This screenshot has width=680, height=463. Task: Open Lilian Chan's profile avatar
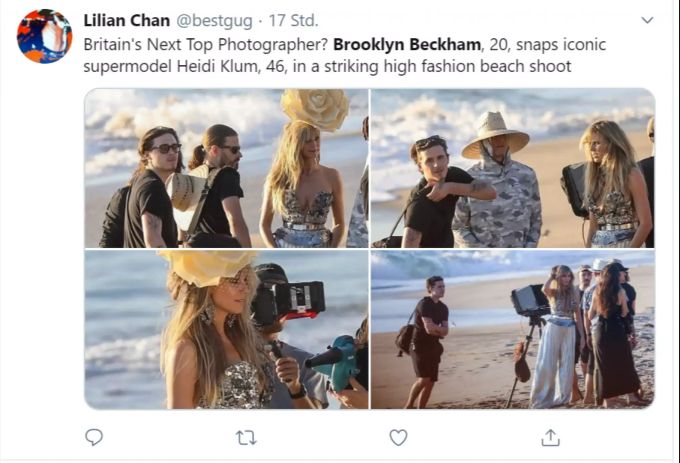click(x=44, y=36)
